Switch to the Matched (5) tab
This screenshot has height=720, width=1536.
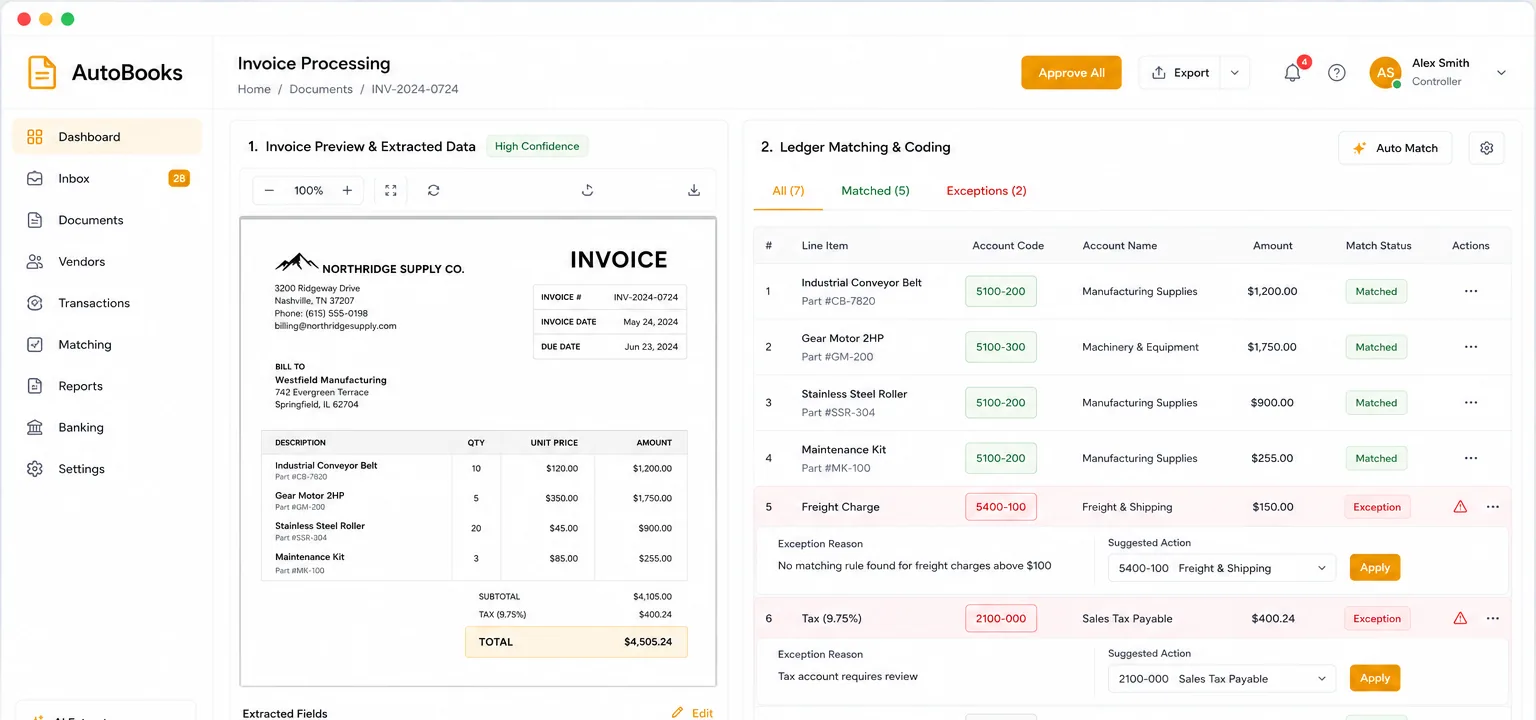[875, 191]
